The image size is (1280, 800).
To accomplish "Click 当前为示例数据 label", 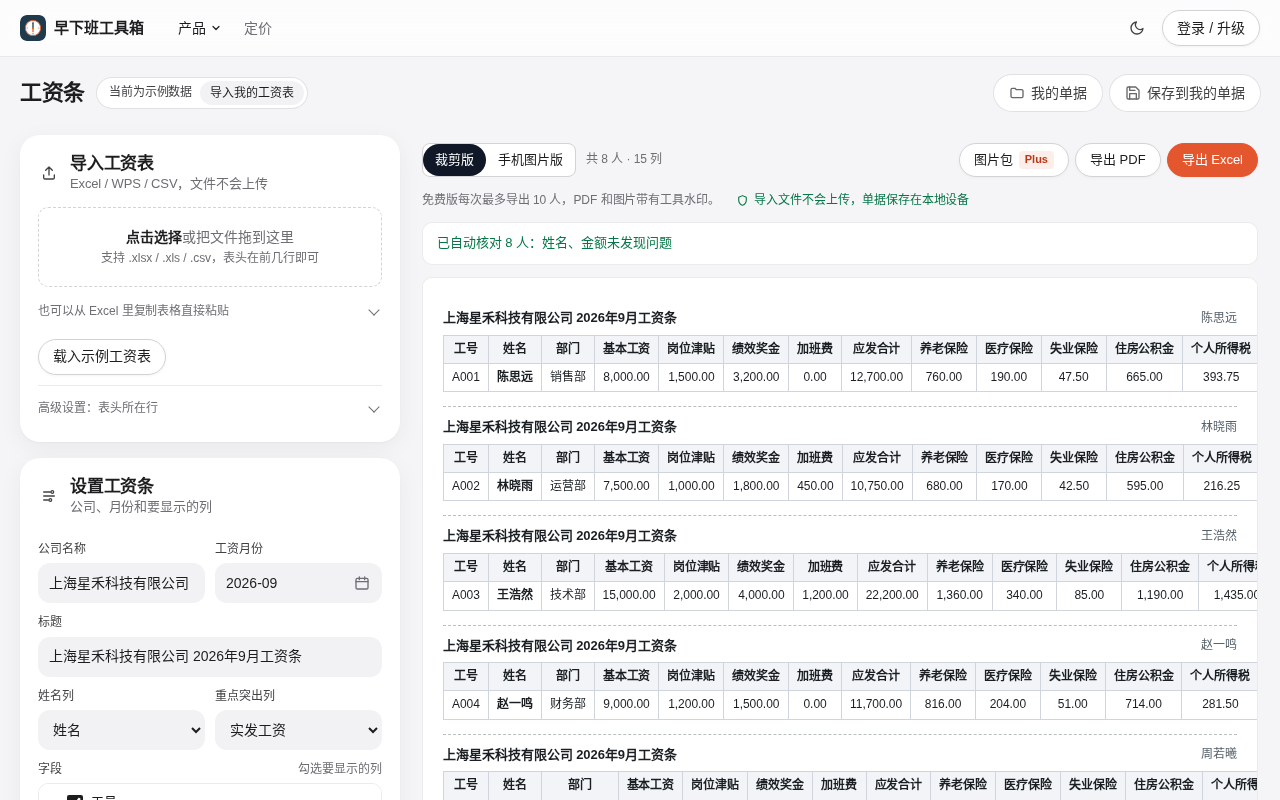I will click(x=150, y=92).
